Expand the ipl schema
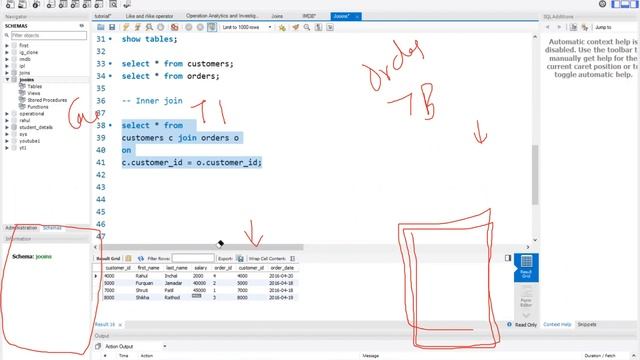 (7, 66)
